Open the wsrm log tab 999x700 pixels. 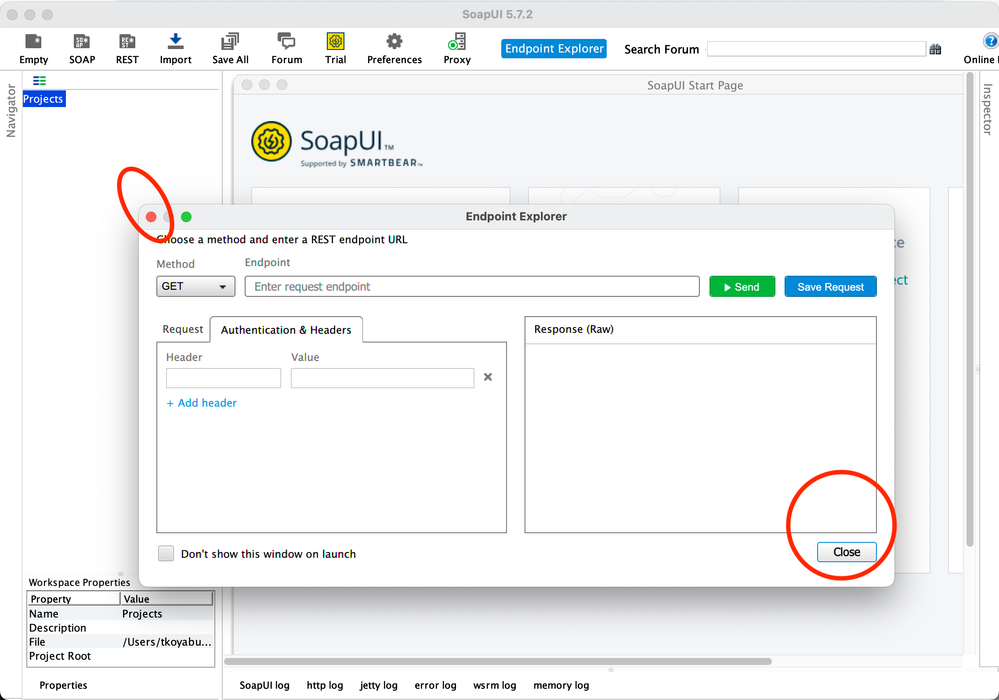coord(494,685)
